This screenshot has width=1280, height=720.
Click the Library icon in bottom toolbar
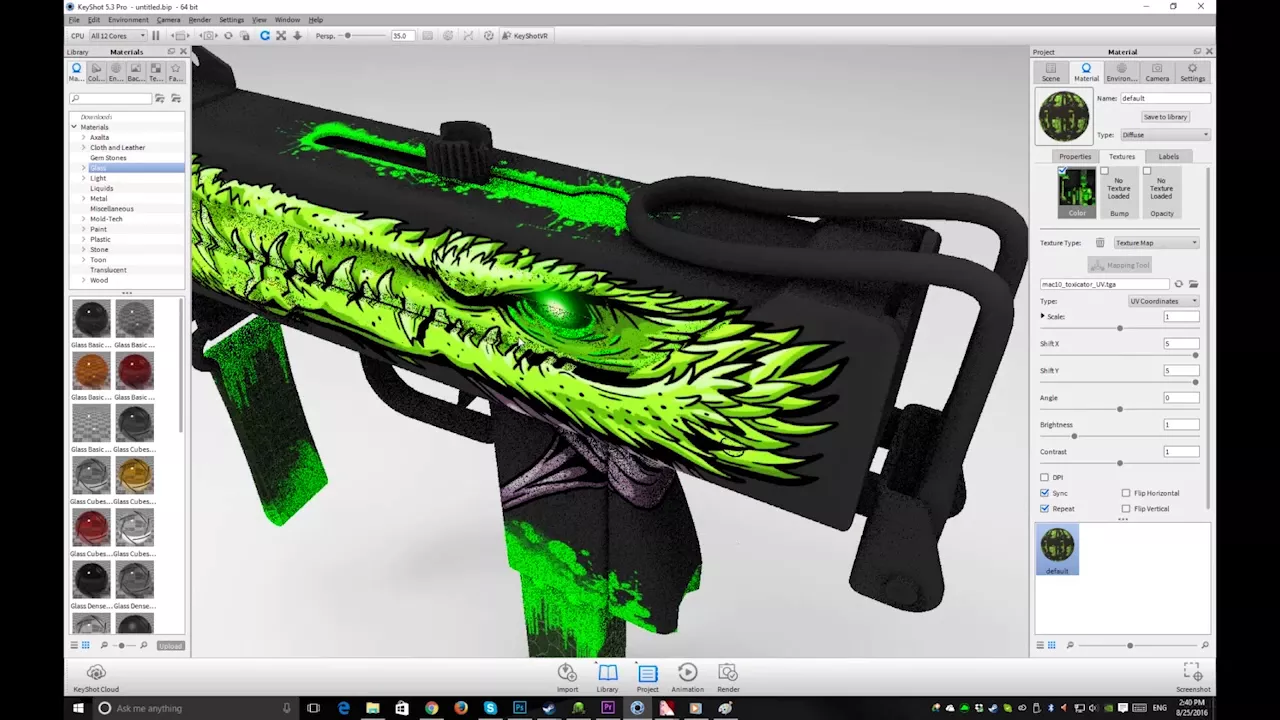(x=607, y=677)
